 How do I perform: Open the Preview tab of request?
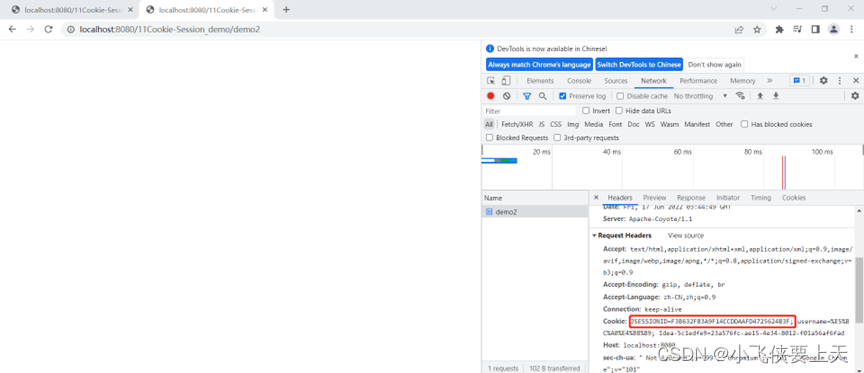pos(655,198)
